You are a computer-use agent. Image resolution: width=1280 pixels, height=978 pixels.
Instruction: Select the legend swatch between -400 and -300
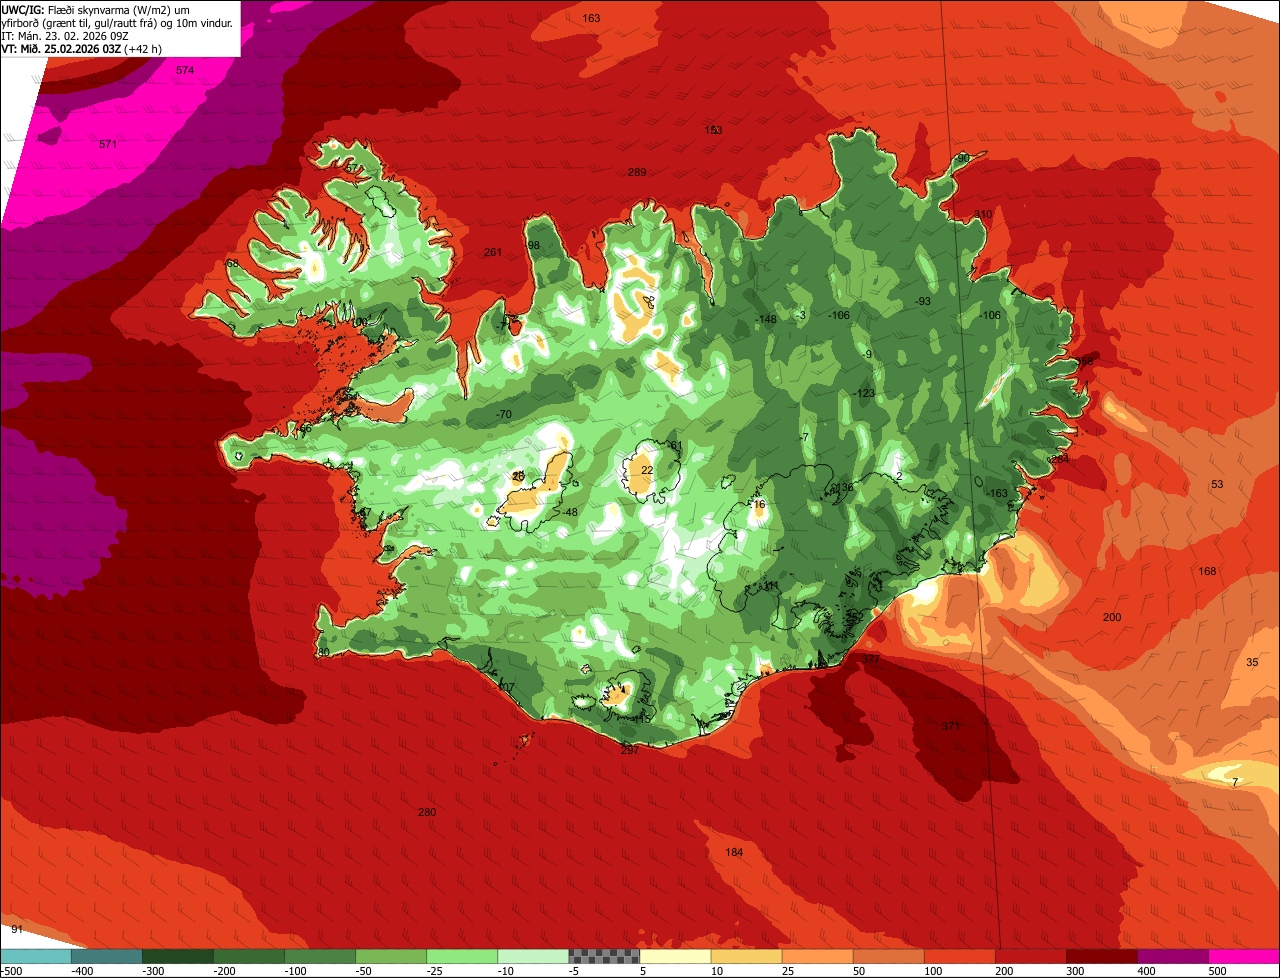pyautogui.click(x=107, y=956)
